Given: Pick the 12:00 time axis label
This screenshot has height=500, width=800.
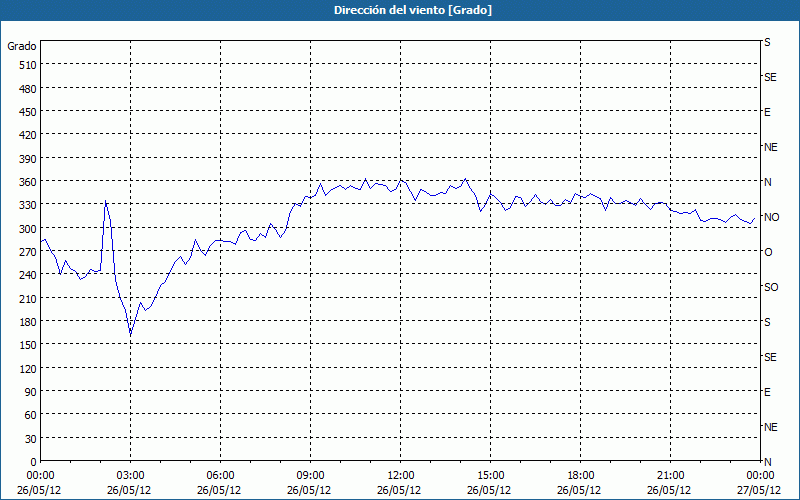Looking at the screenshot, I should 401,476.
